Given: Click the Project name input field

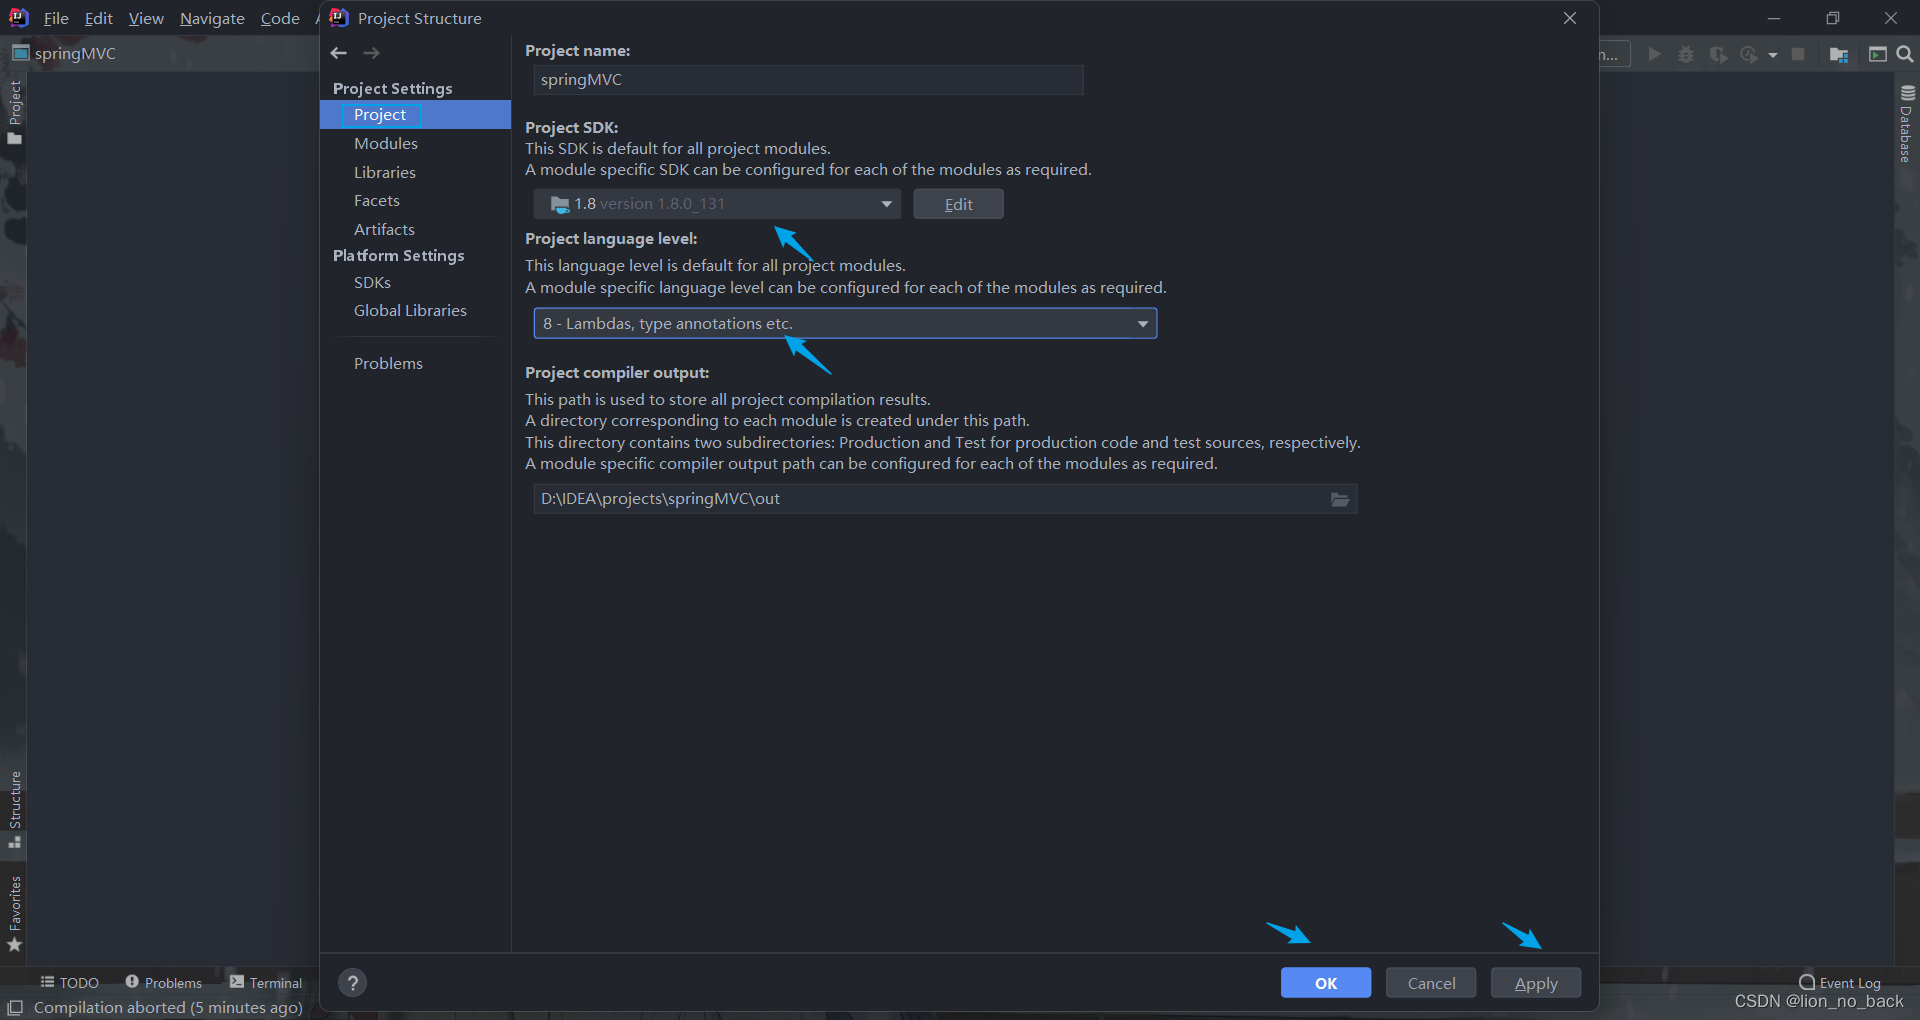Looking at the screenshot, I should coord(808,80).
